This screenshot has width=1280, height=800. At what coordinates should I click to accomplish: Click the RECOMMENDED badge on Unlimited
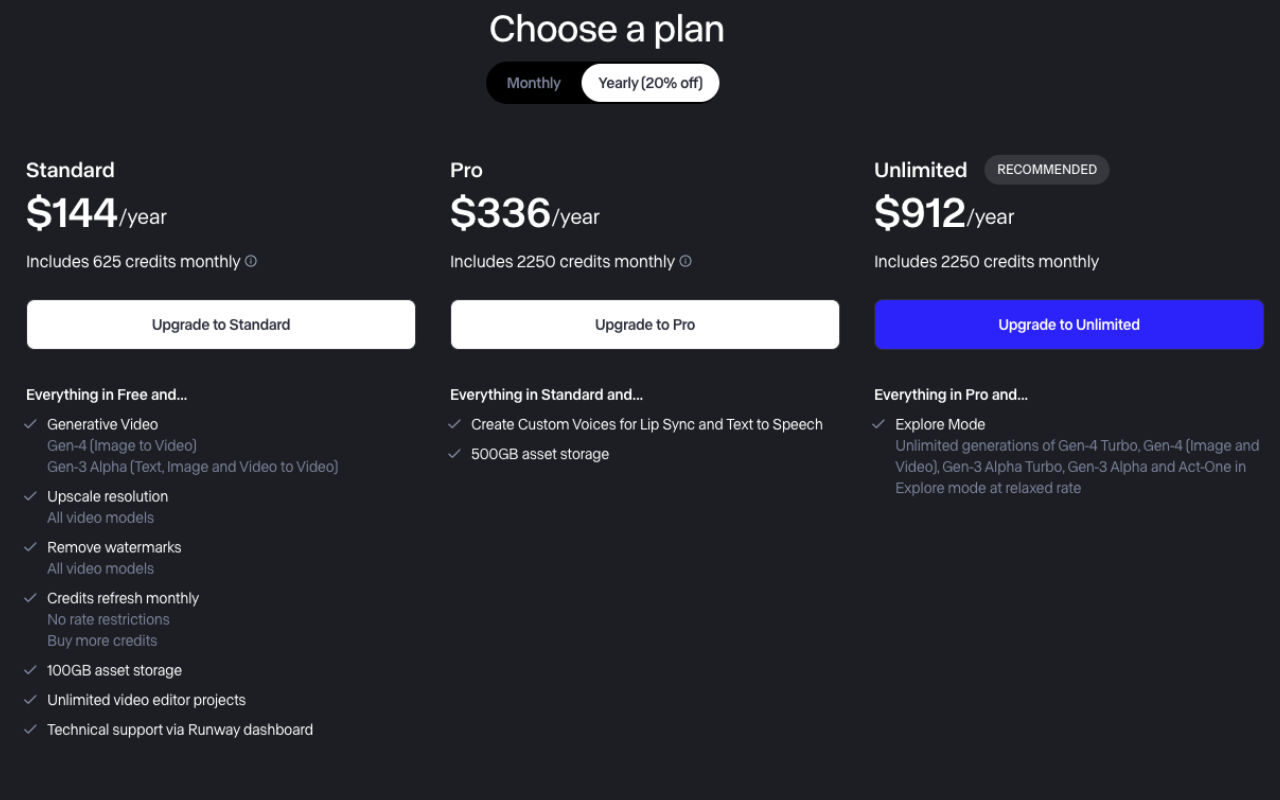point(1047,170)
